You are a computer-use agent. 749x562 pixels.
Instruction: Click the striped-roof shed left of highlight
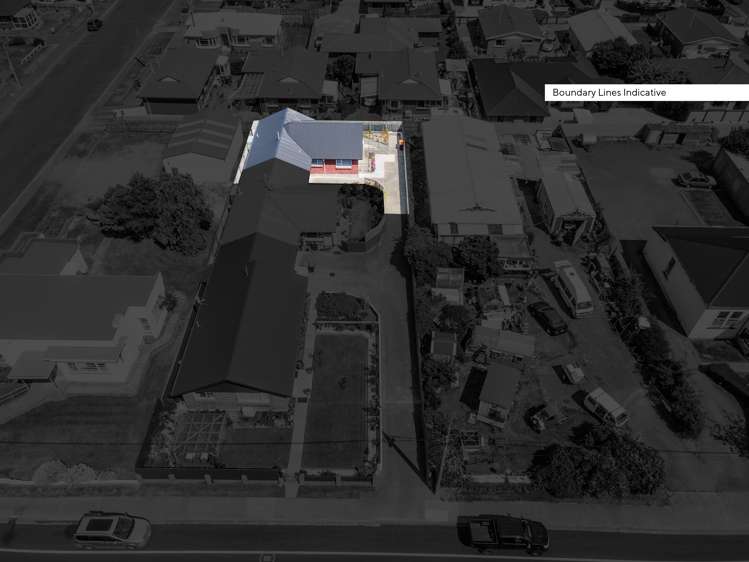coord(201,147)
